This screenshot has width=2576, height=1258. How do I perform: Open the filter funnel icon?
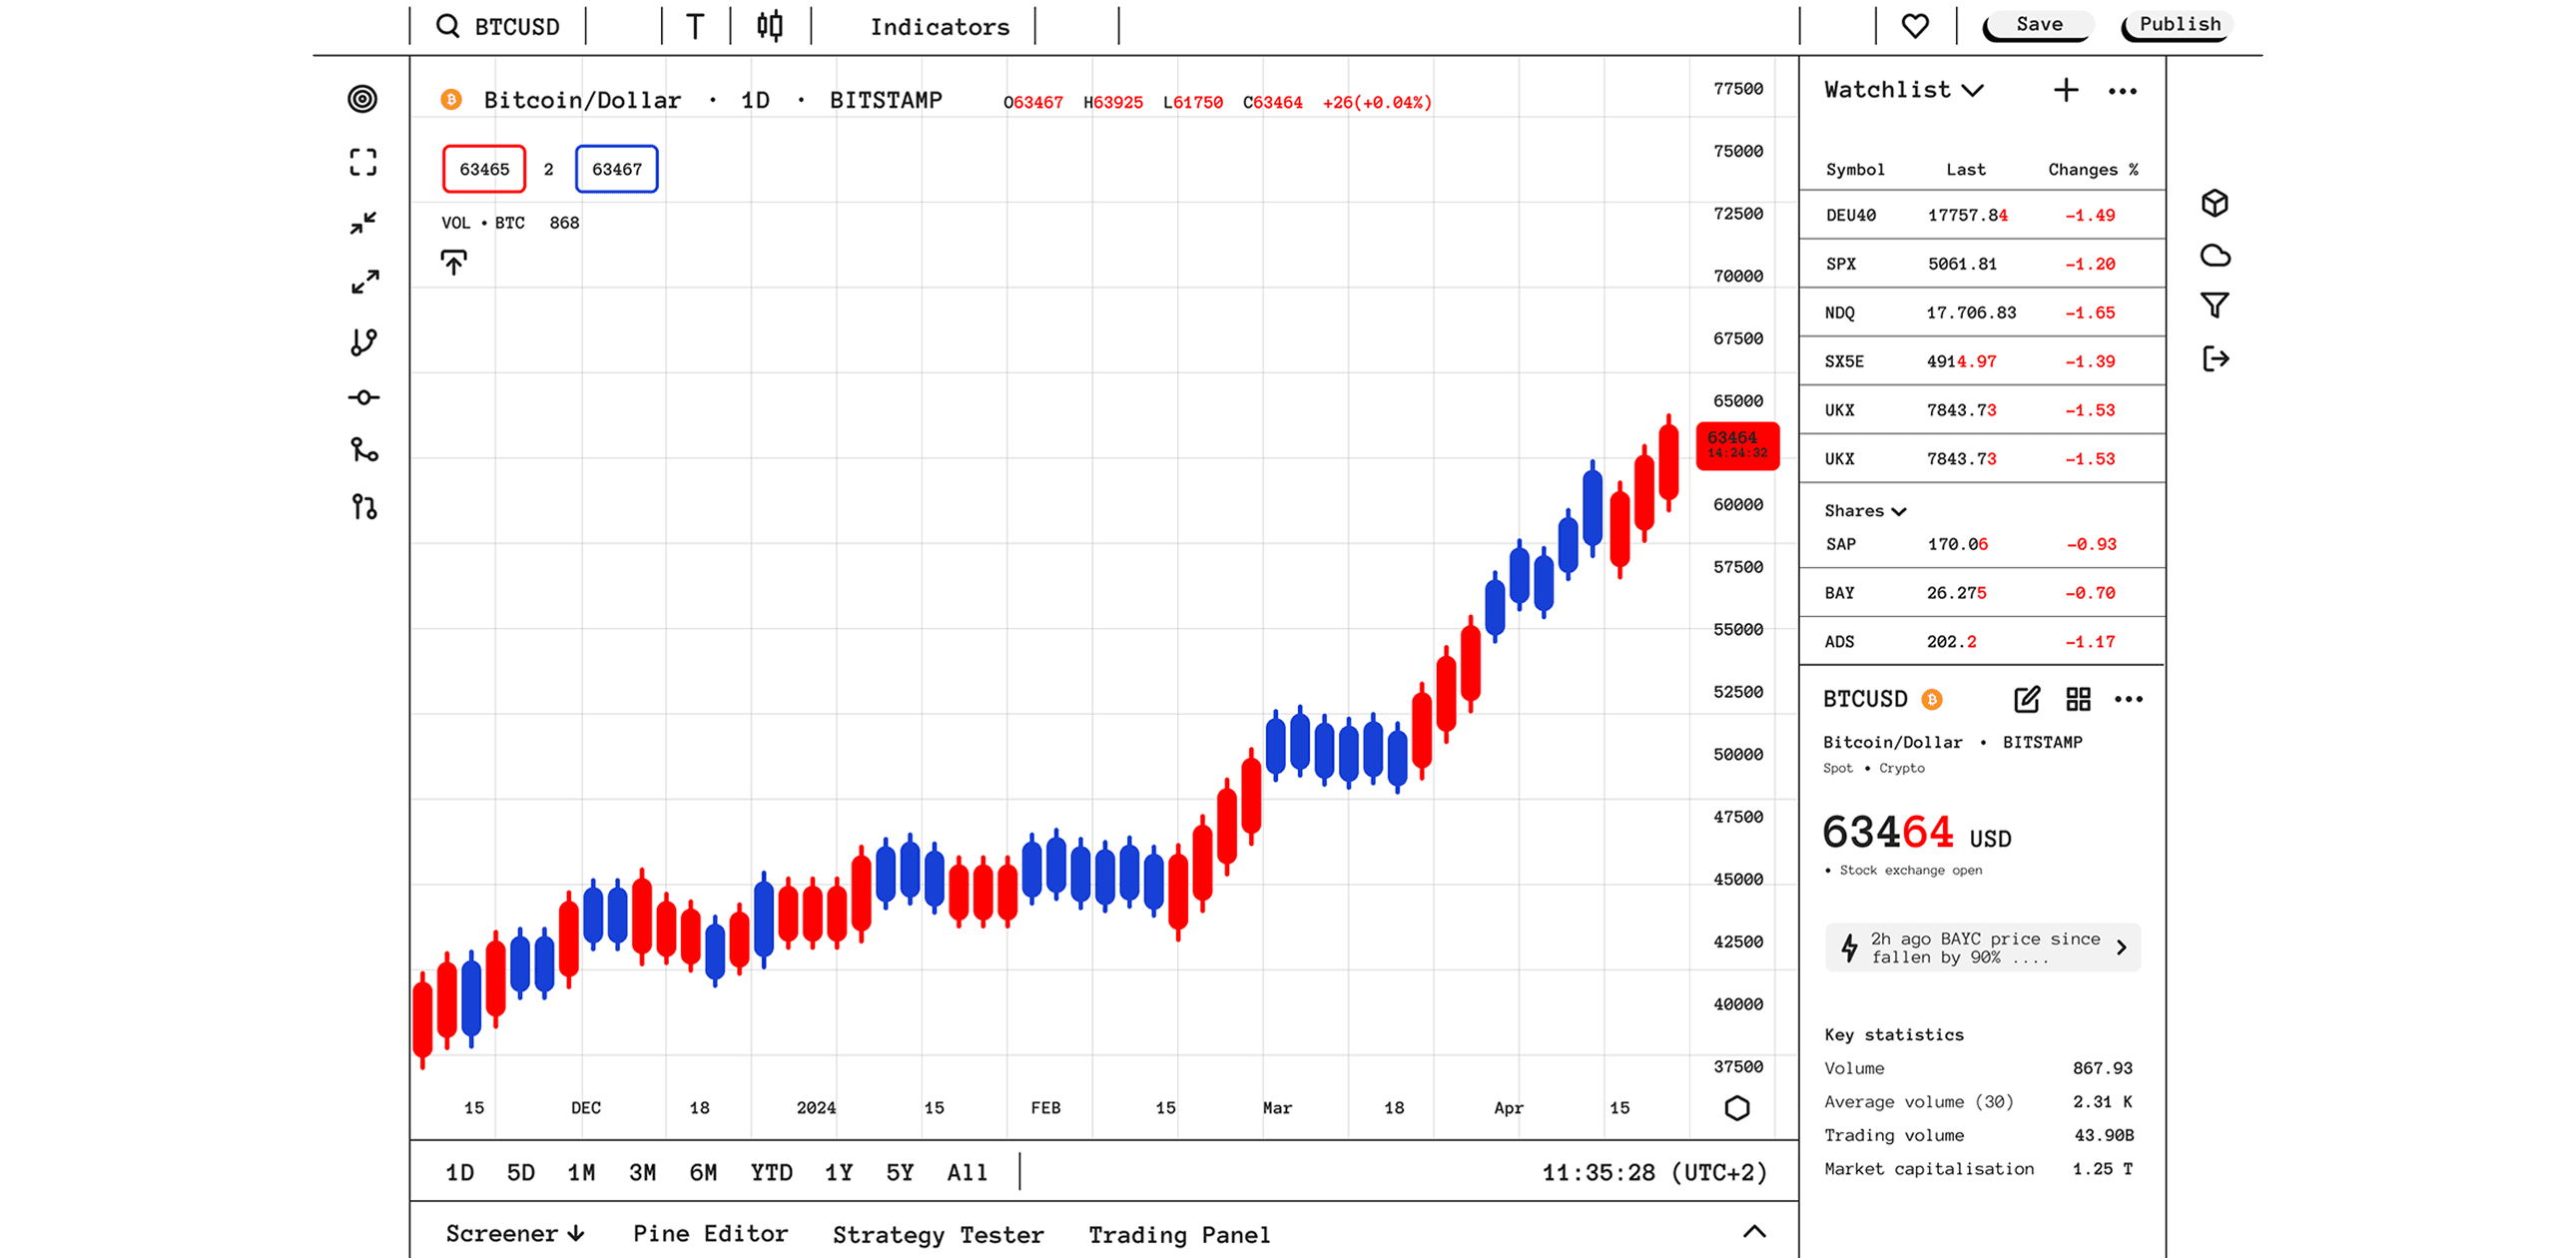click(x=2214, y=305)
